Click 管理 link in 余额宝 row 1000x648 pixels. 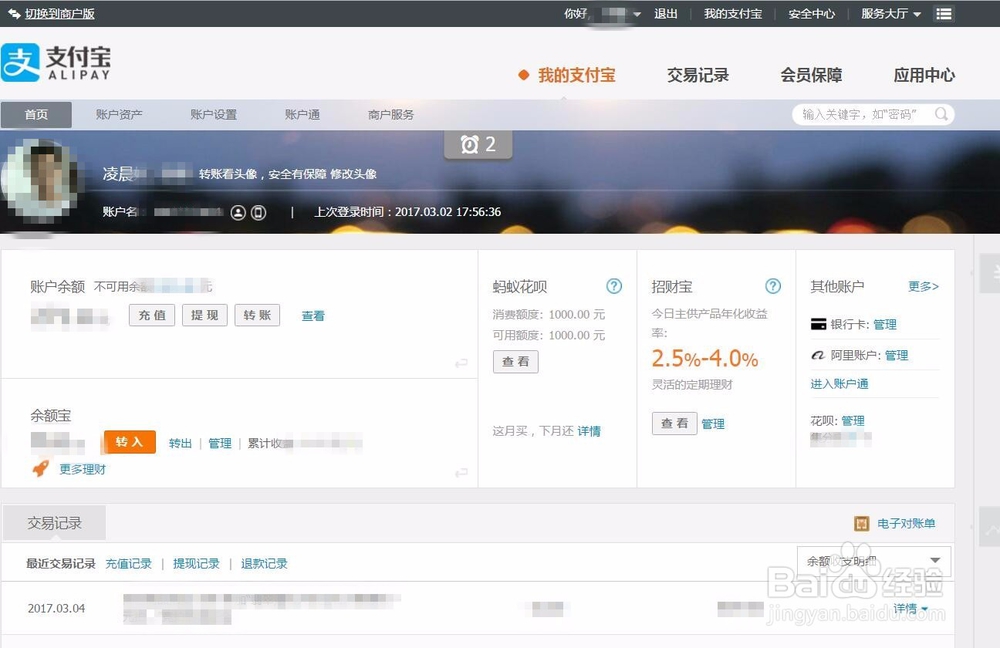click(x=220, y=443)
